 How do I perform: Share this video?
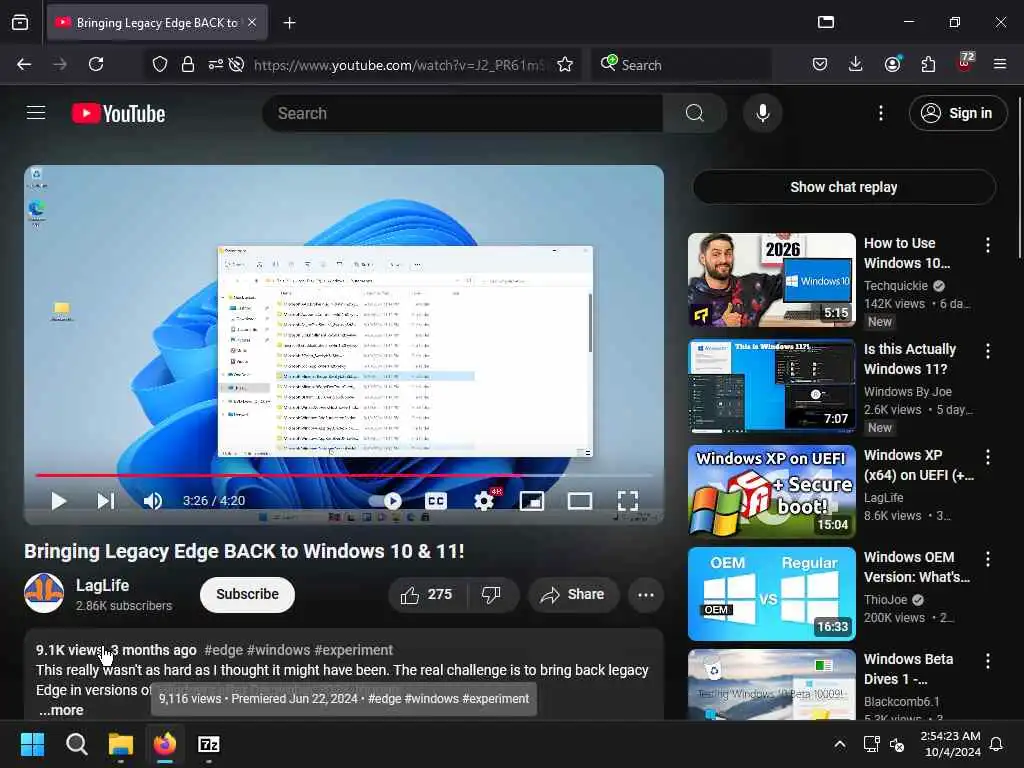tap(573, 594)
